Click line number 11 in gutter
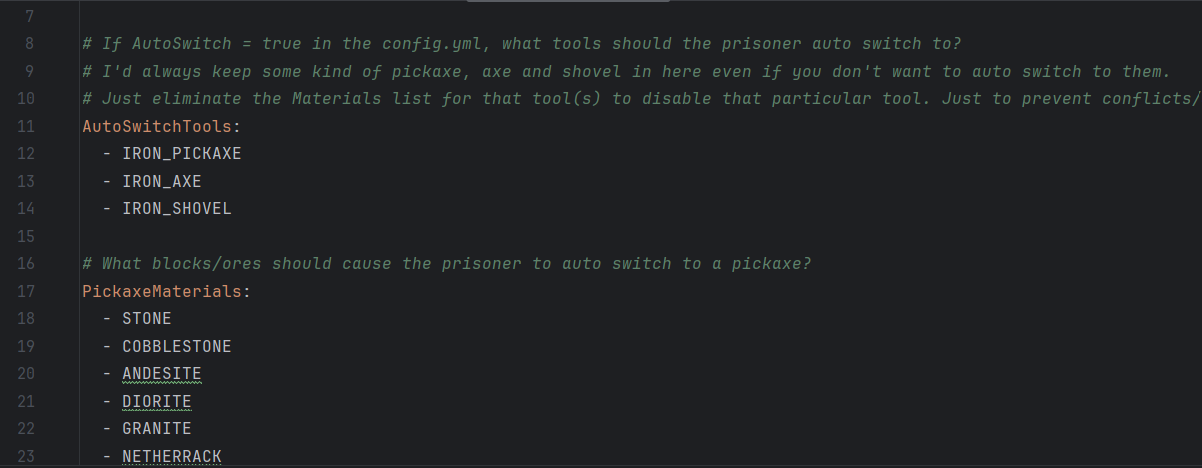Viewport: 1202px width, 468px height. (26, 127)
